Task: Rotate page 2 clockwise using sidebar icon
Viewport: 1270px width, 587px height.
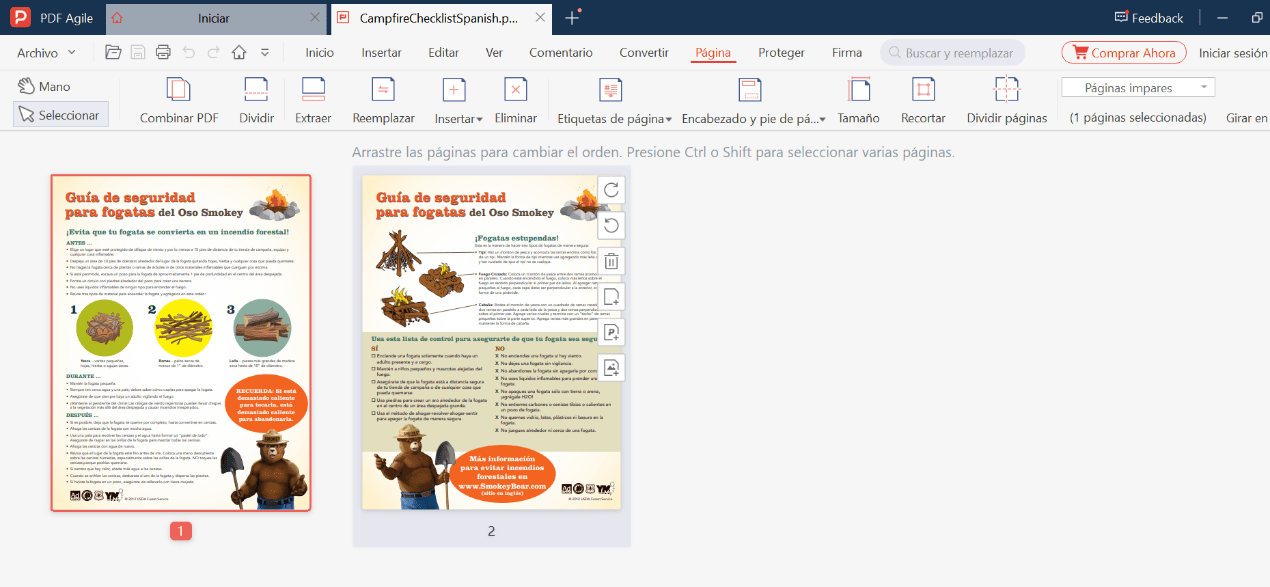Action: [610, 189]
